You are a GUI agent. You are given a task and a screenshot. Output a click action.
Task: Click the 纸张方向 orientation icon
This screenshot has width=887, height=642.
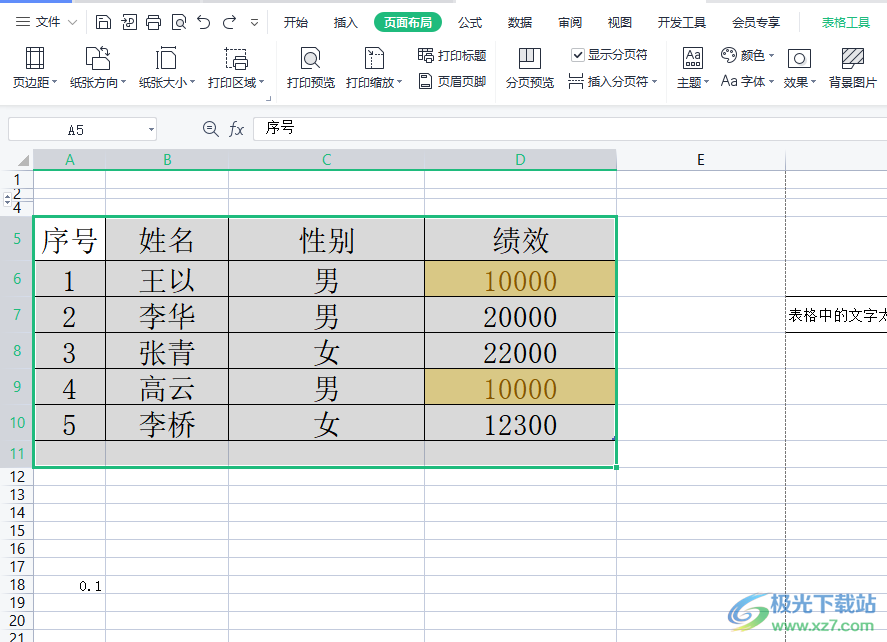point(97,58)
